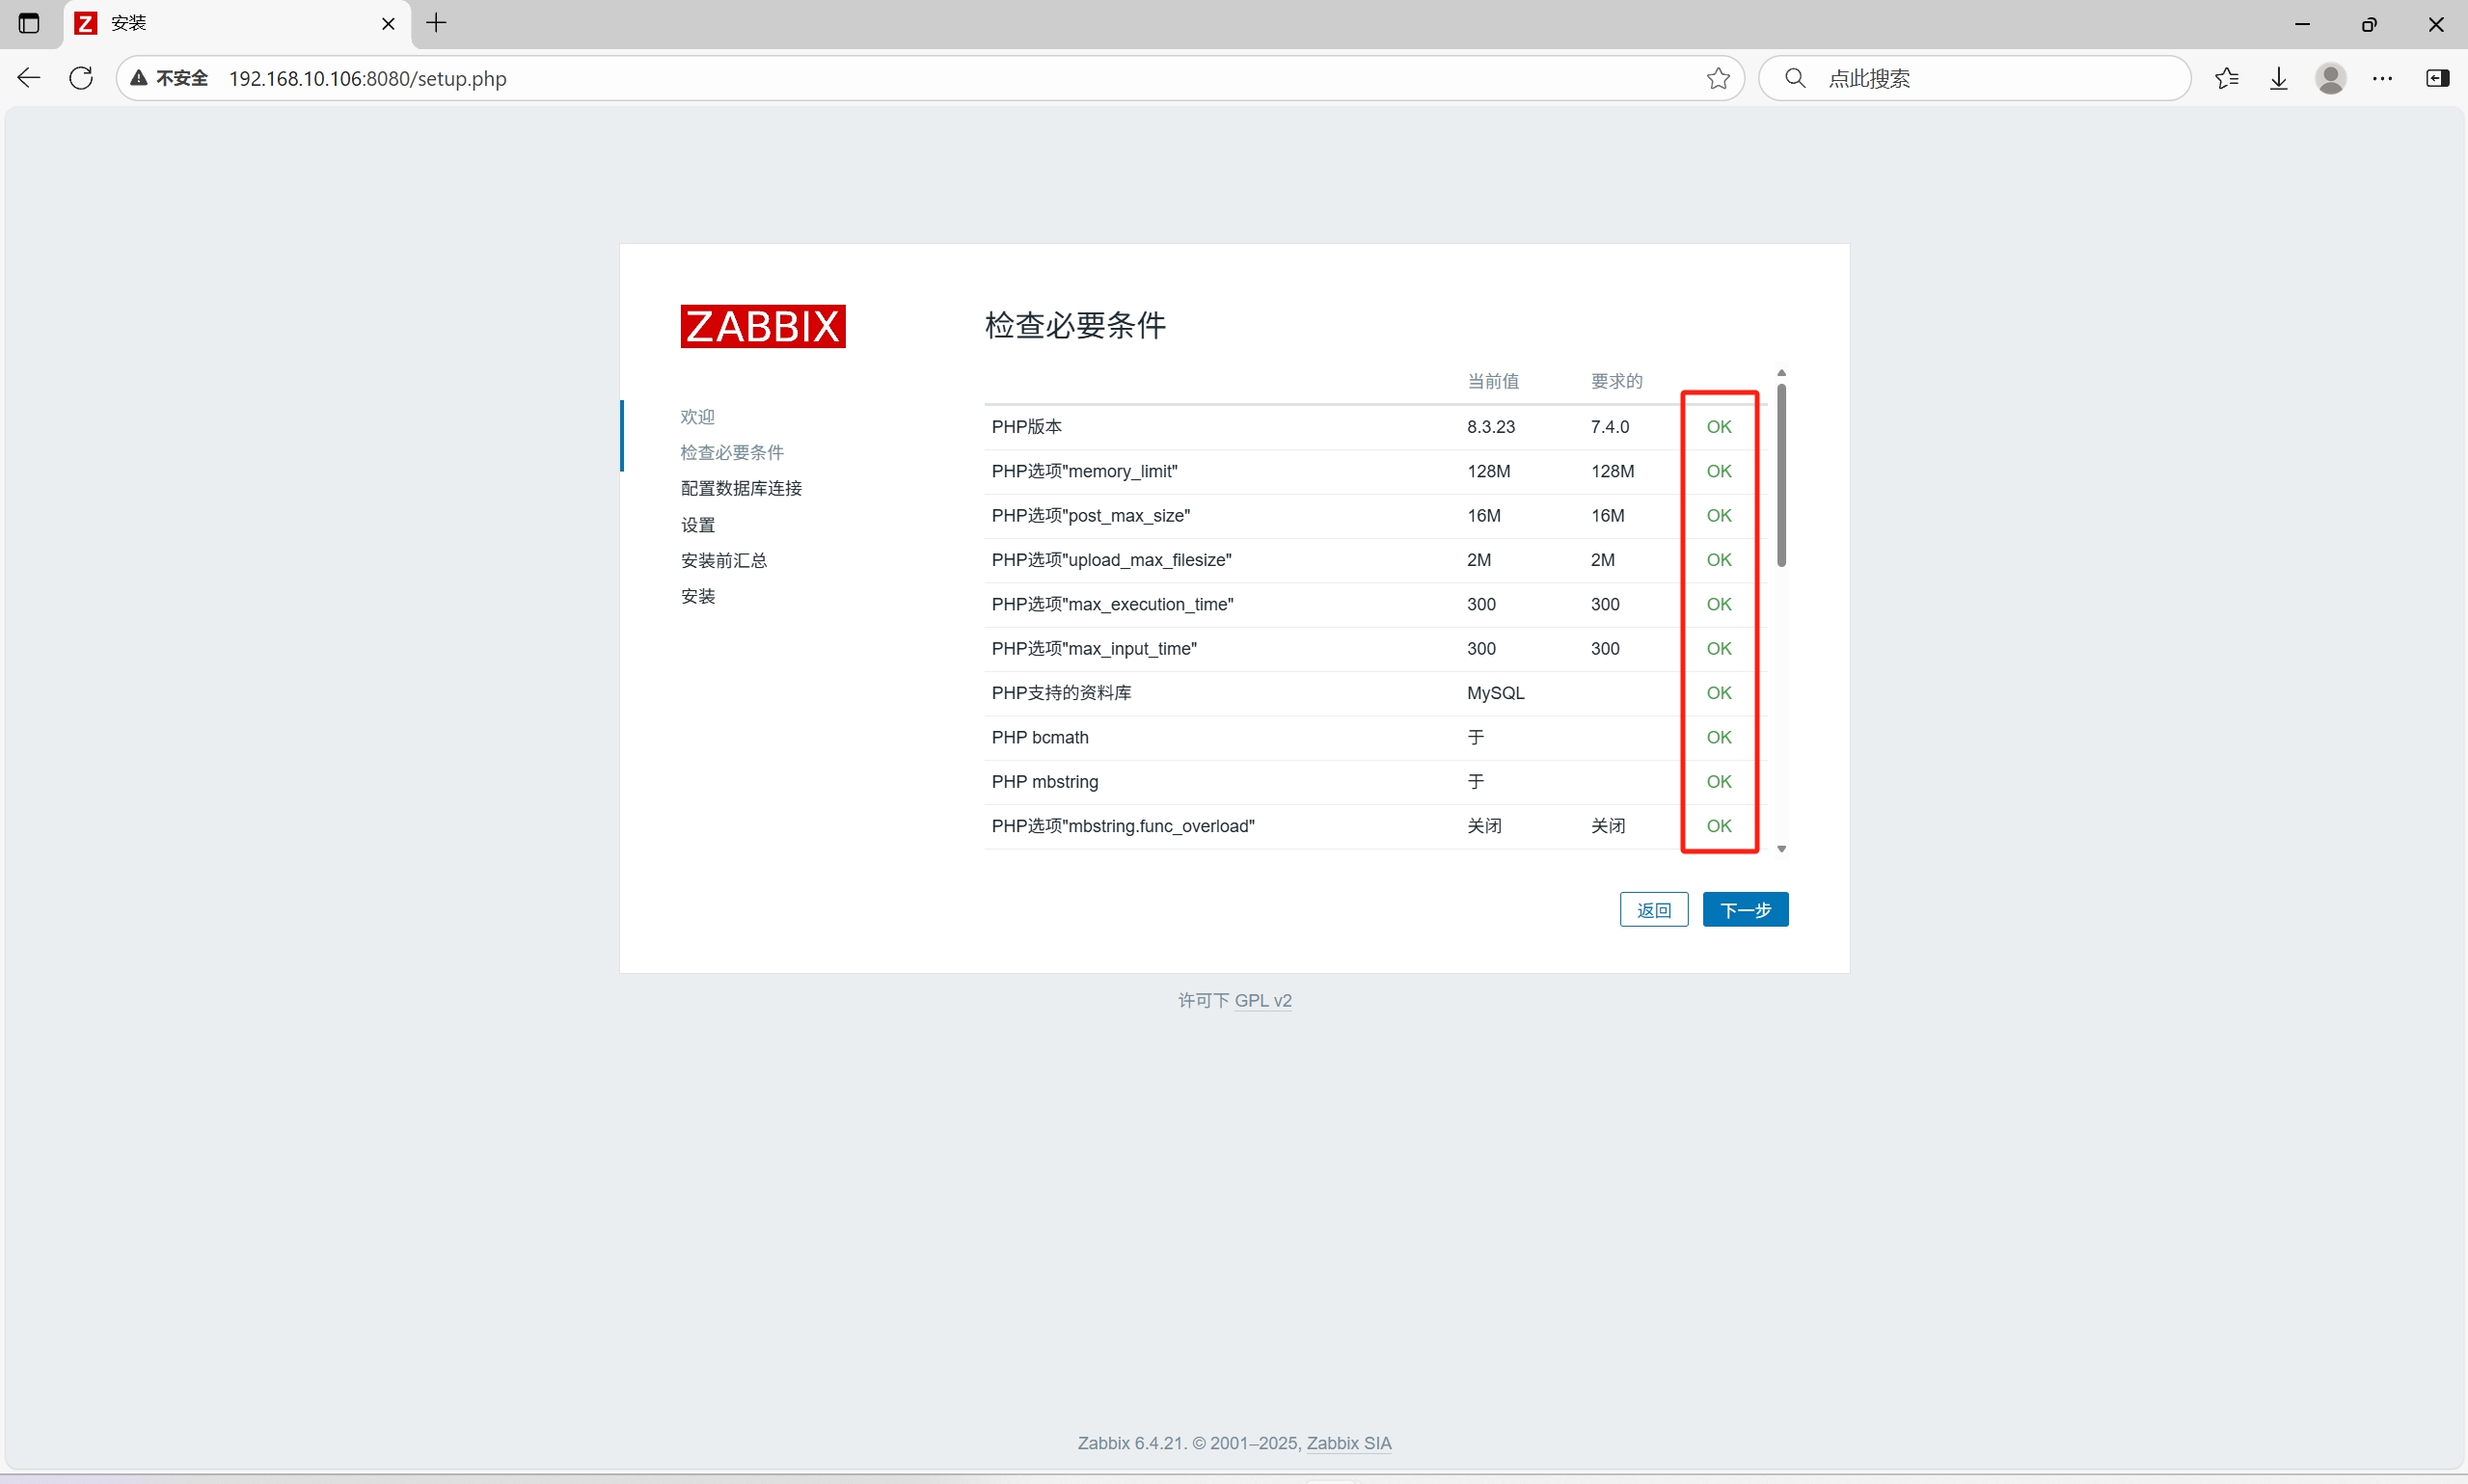Select the 安装前汇总 step
This screenshot has height=1484, width=2468.
[723, 560]
